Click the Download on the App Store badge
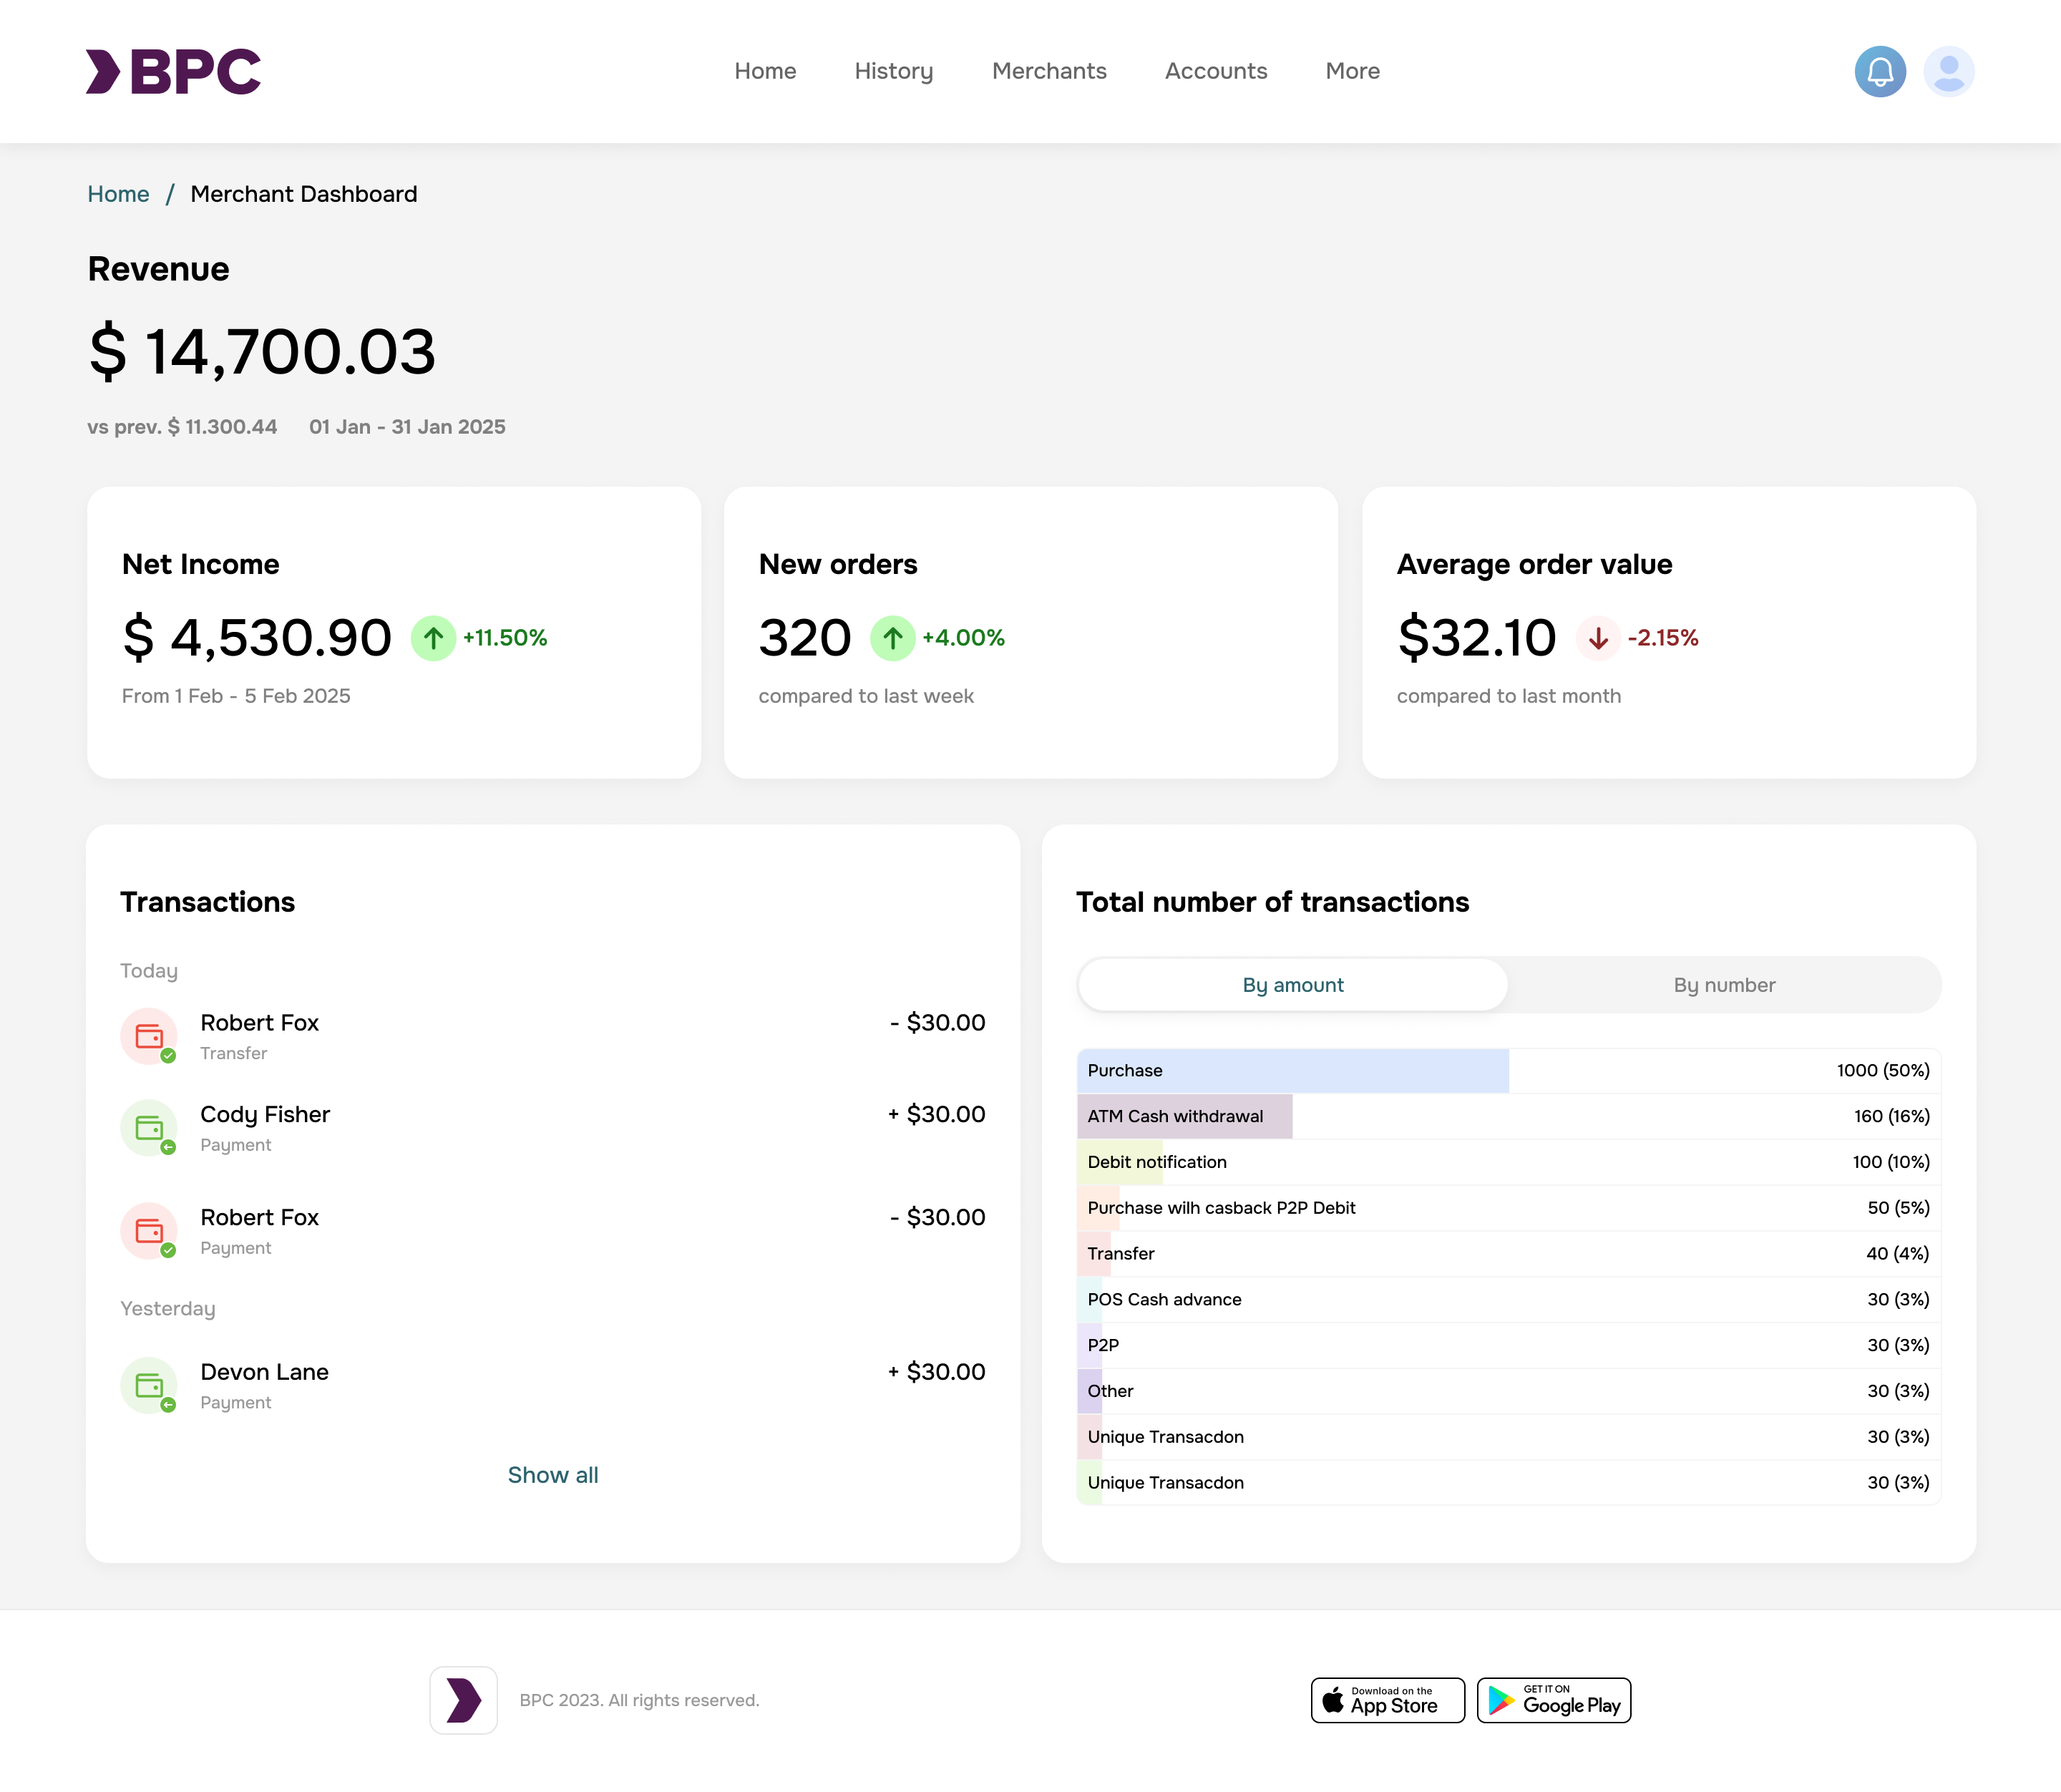The image size is (2061, 1792). click(1387, 1700)
